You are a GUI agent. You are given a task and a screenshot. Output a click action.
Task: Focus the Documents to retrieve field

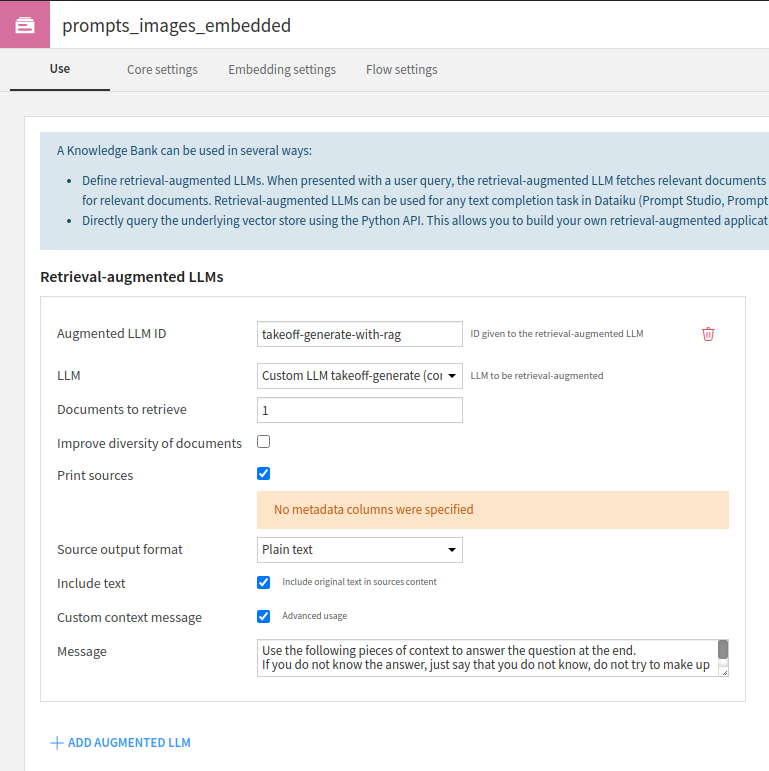coord(360,410)
